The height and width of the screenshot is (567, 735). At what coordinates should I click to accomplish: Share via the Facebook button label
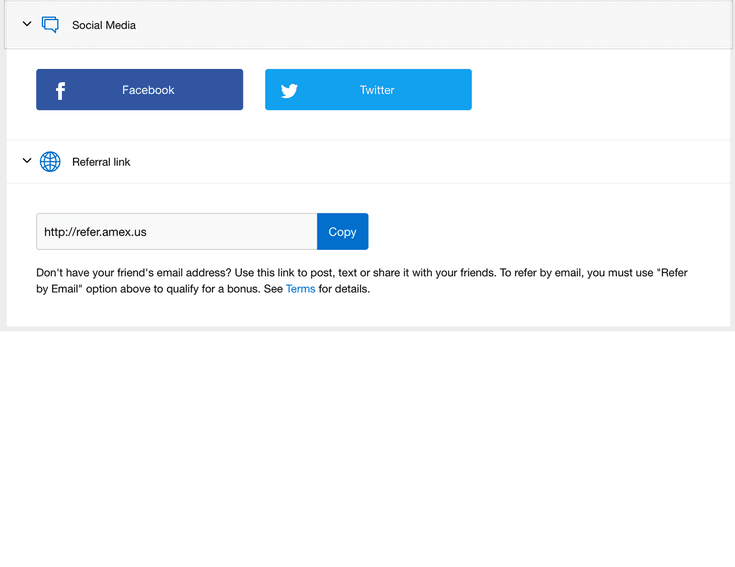[148, 90]
